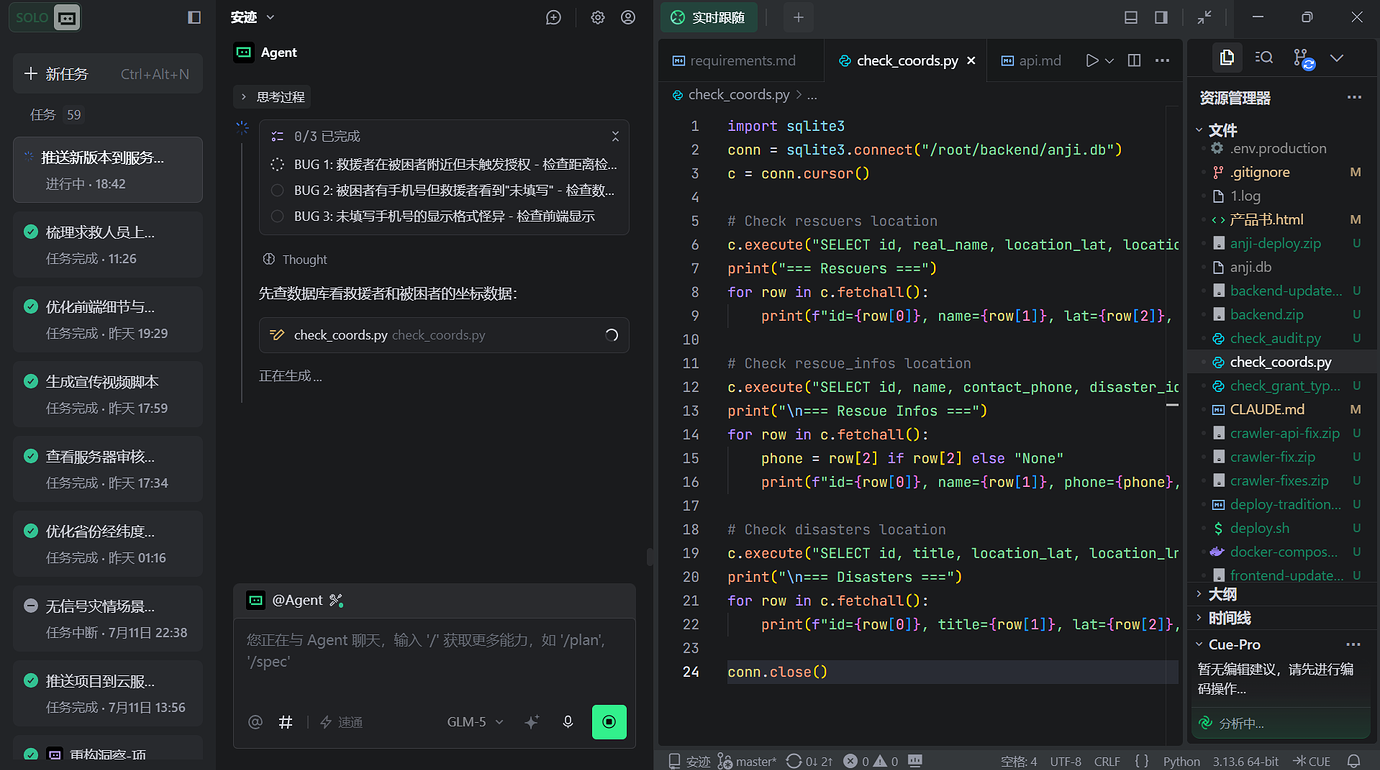Toggle the 速通 fast mode
The image size is (1380, 770).
[x=341, y=722]
